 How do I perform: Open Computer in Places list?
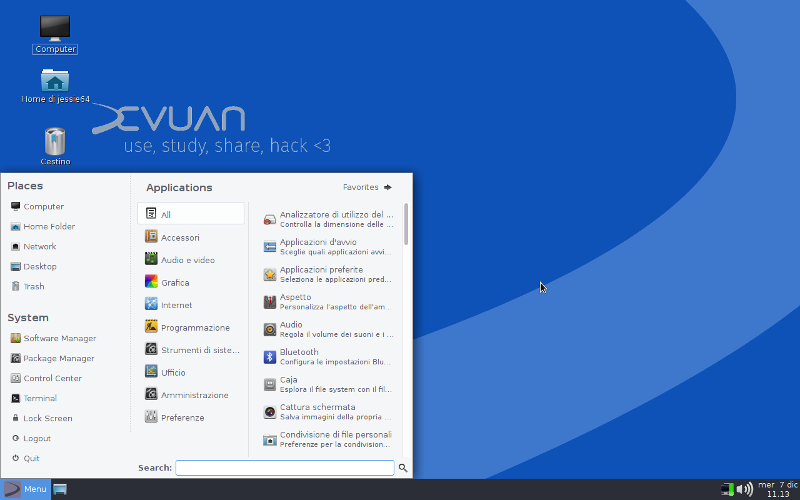pyautogui.click(x=37, y=206)
